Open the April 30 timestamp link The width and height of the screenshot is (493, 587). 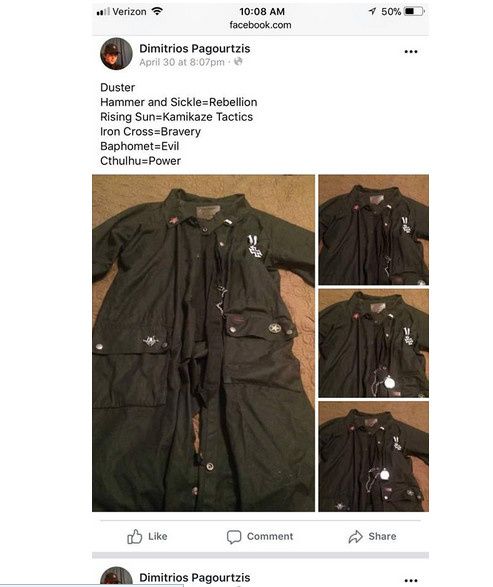(182, 62)
